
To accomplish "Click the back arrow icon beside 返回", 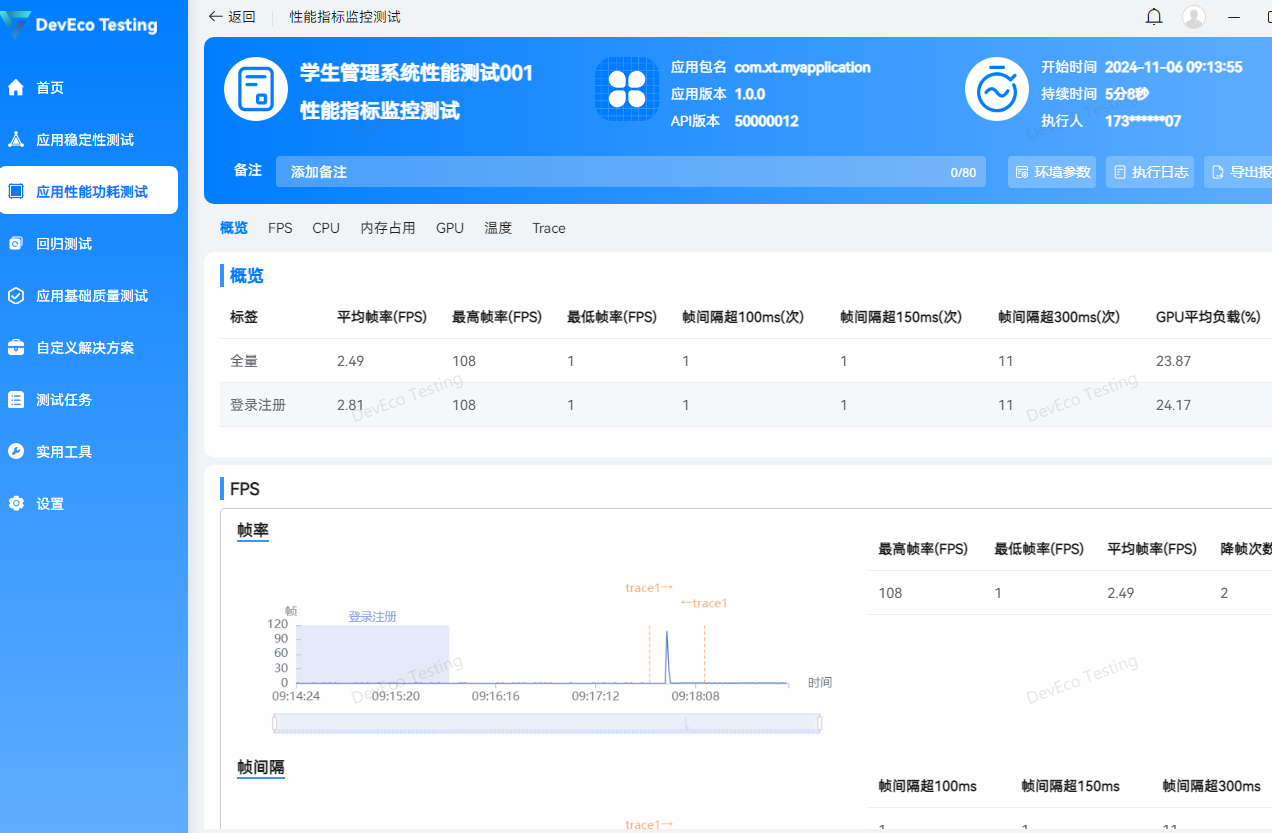I will pos(215,17).
